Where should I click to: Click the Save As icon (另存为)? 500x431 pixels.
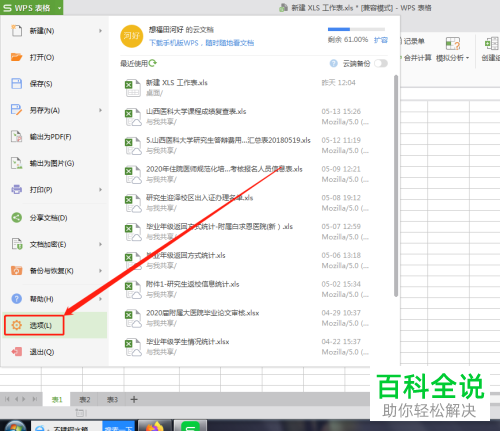(17, 110)
